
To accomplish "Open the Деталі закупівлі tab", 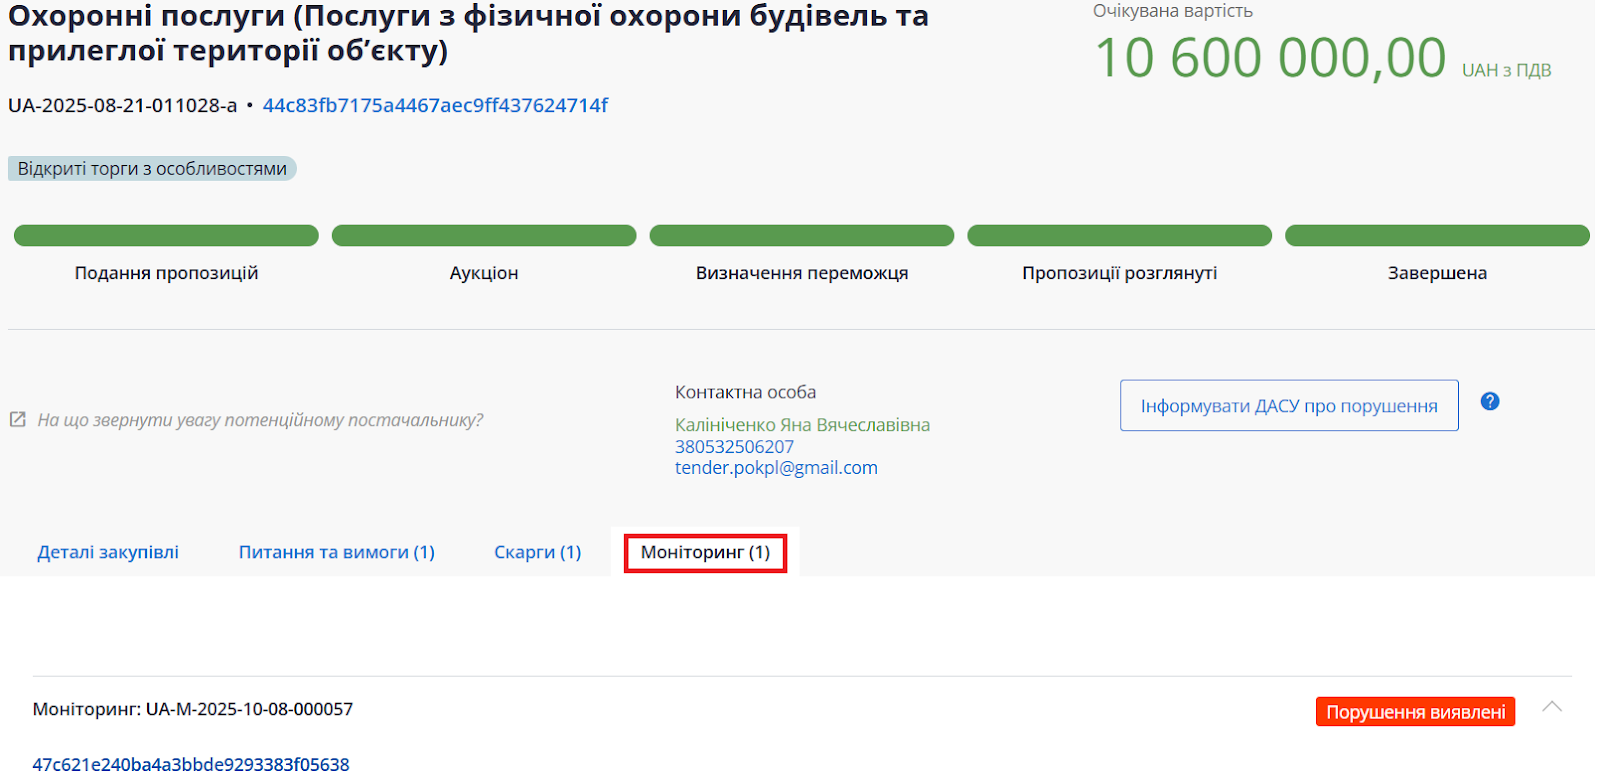I will [108, 552].
